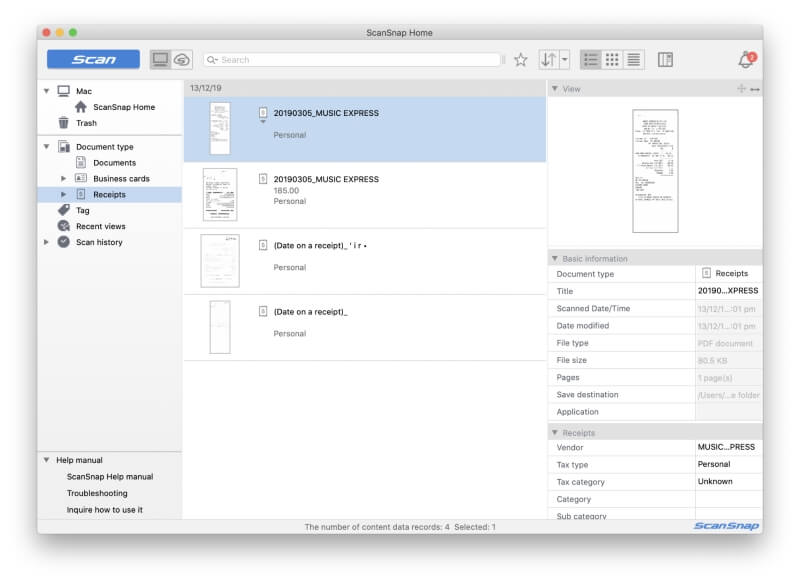
Task: Collapse the Document type node
Action: (x=46, y=146)
